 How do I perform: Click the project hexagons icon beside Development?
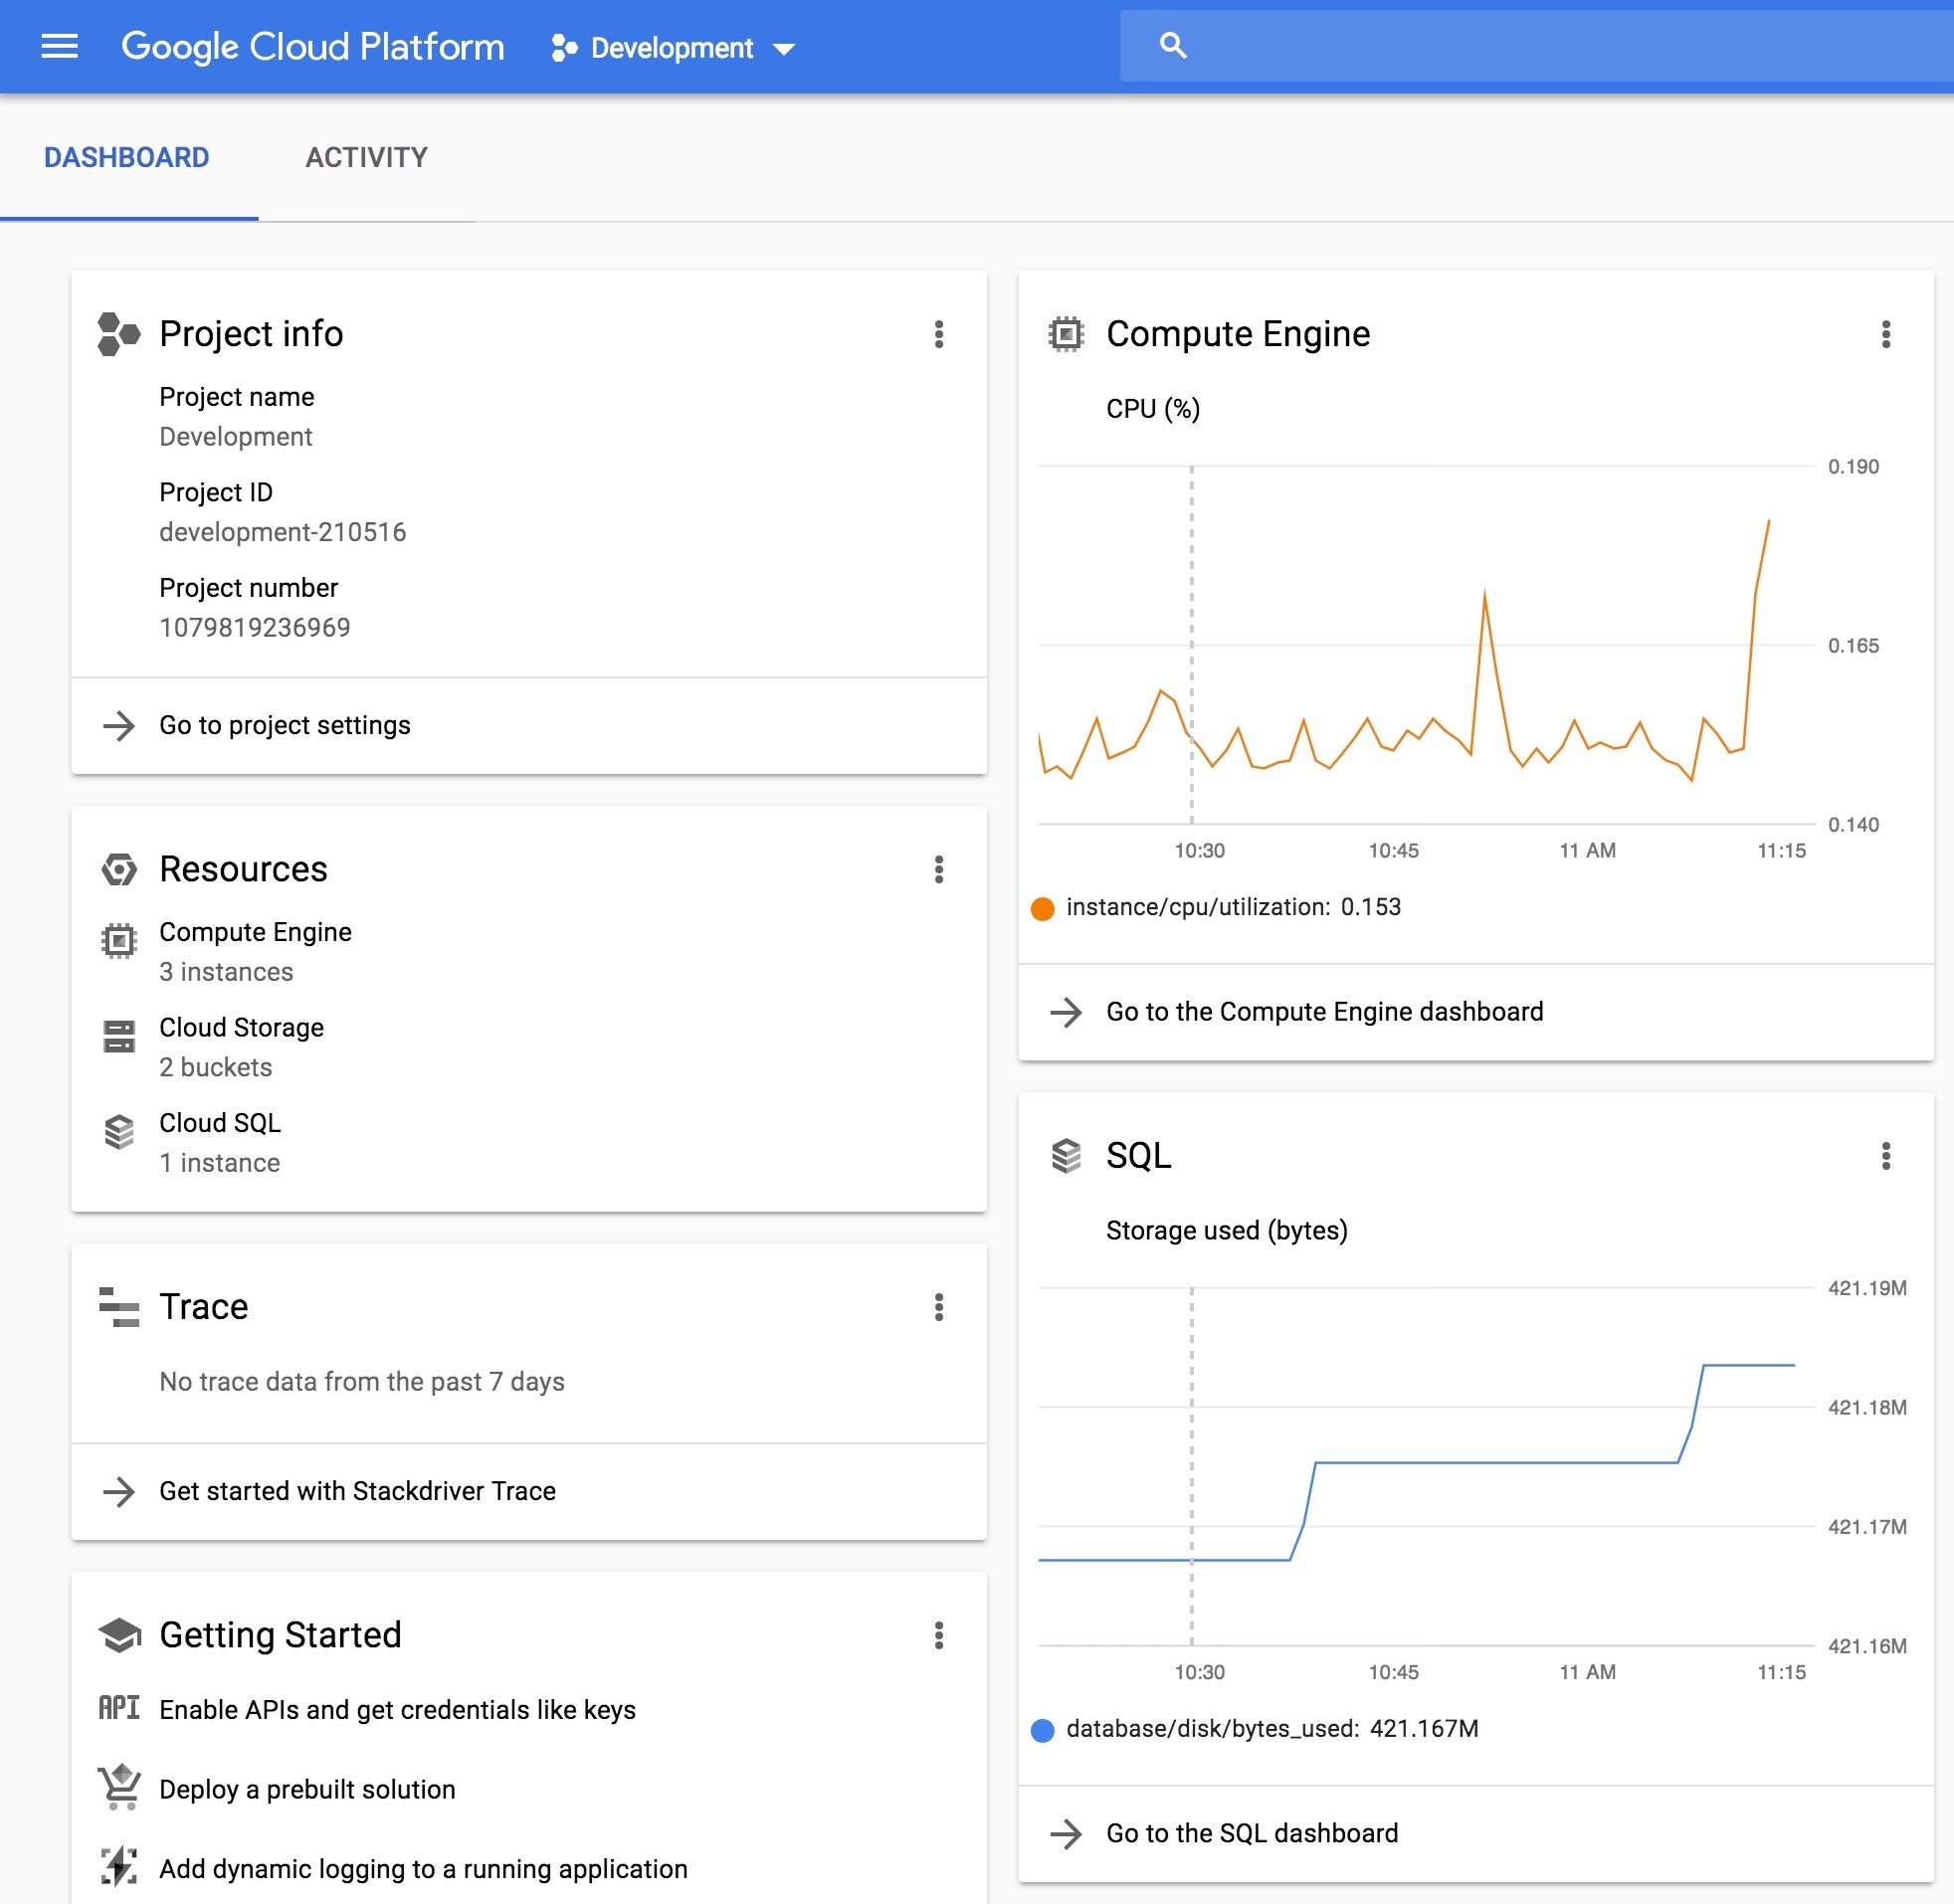(x=564, y=48)
